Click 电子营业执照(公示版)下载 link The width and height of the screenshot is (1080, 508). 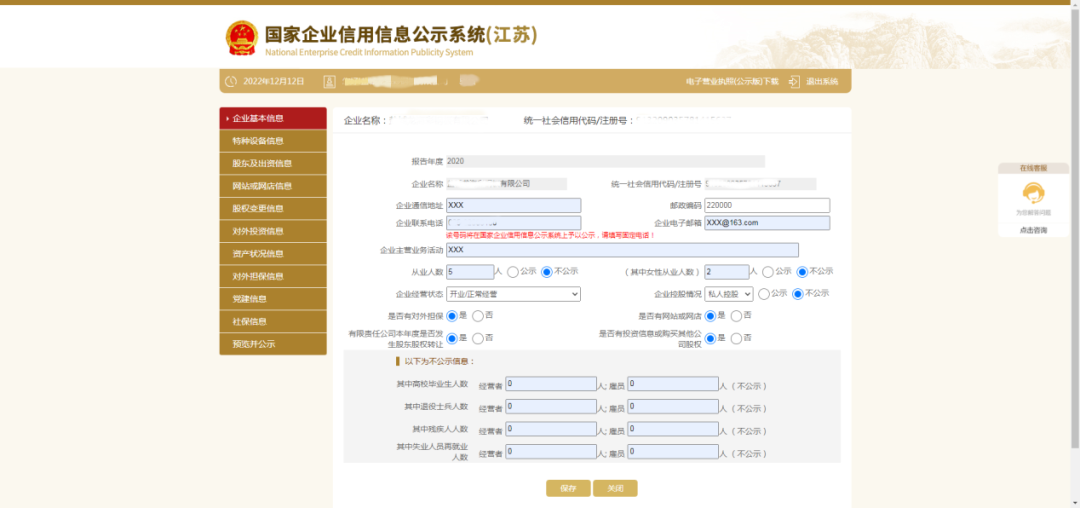pos(731,81)
